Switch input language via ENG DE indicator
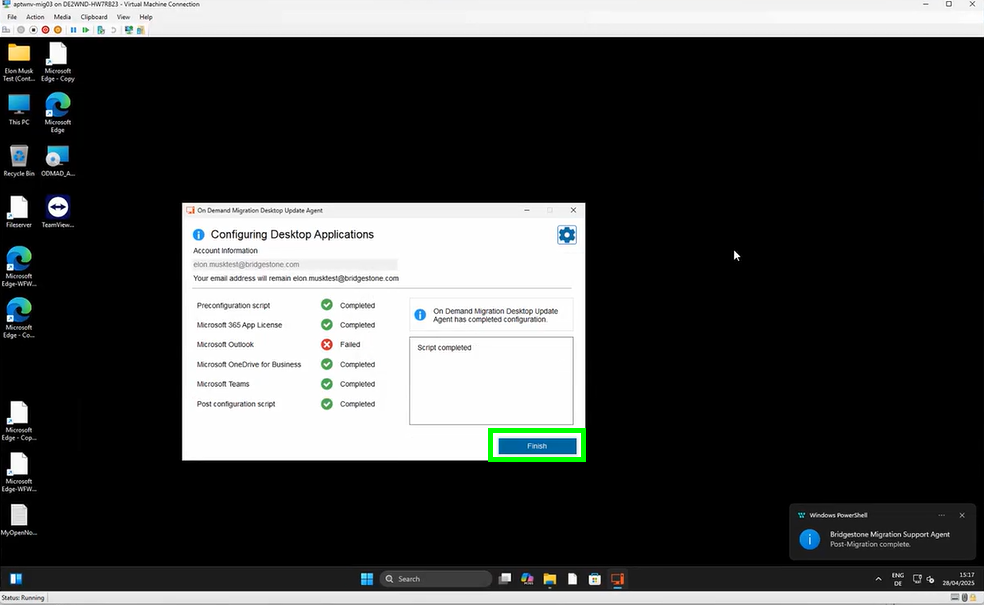Image resolution: width=984 pixels, height=605 pixels. [x=898, y=579]
